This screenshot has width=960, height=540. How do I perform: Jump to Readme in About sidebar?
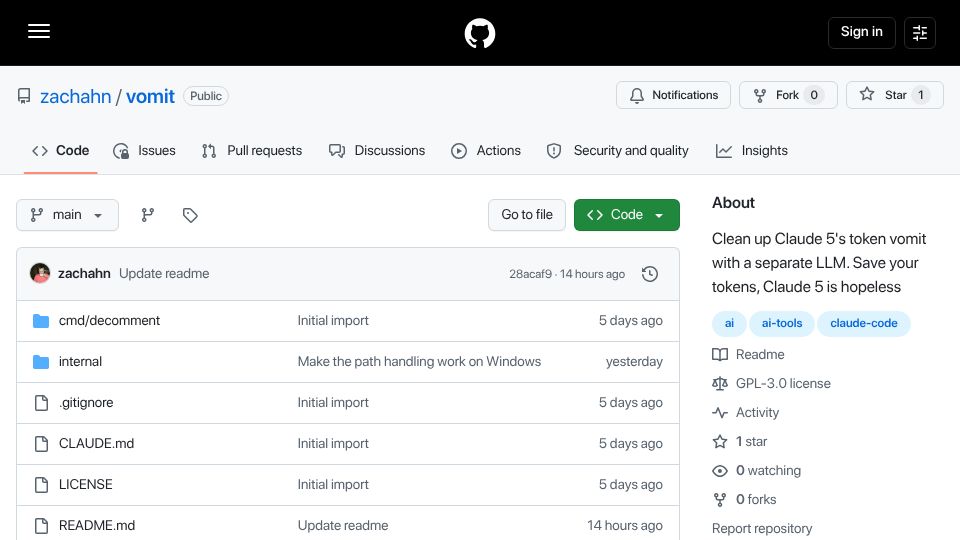748,354
